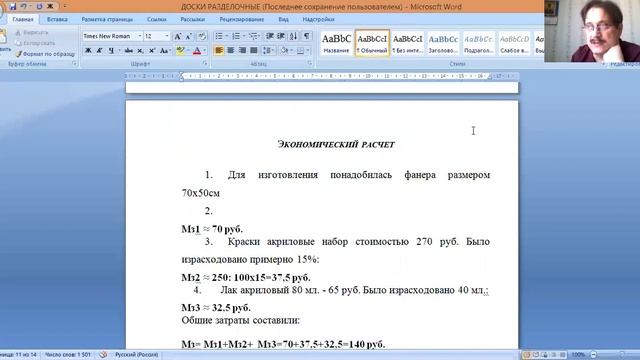Click the red font color button
The width and height of the screenshot is (640, 360).
(197, 51)
